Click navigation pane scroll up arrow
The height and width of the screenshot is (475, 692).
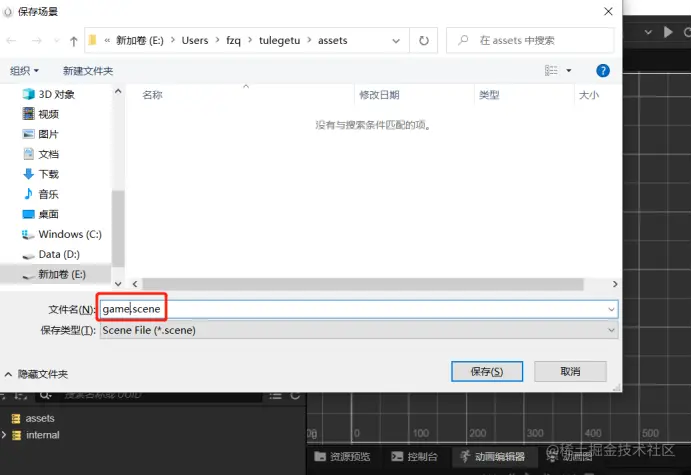tap(118, 91)
